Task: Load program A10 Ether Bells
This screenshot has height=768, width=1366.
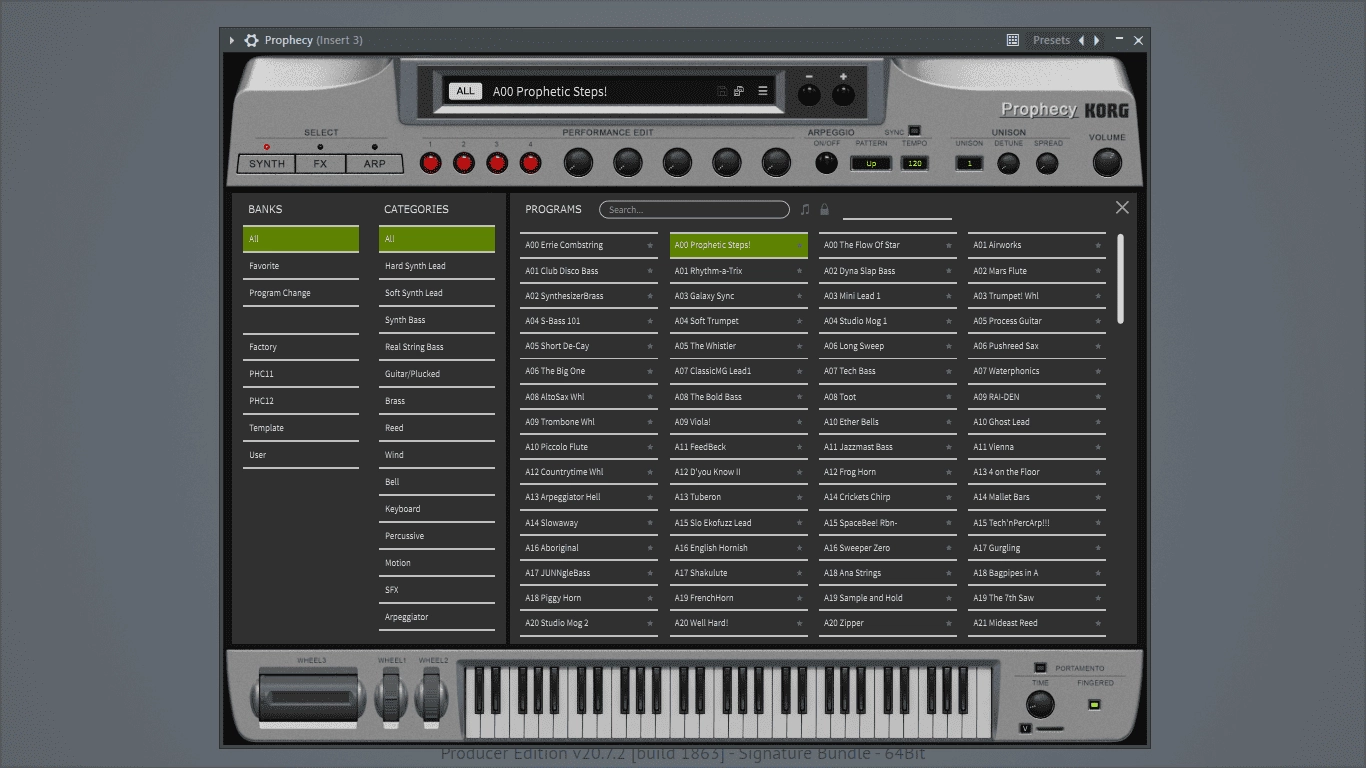Action: coord(888,422)
